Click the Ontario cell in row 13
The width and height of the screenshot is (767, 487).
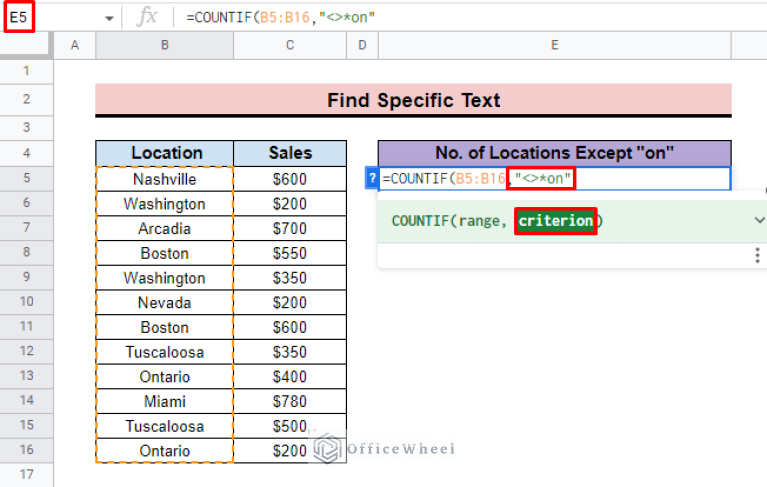pos(165,376)
